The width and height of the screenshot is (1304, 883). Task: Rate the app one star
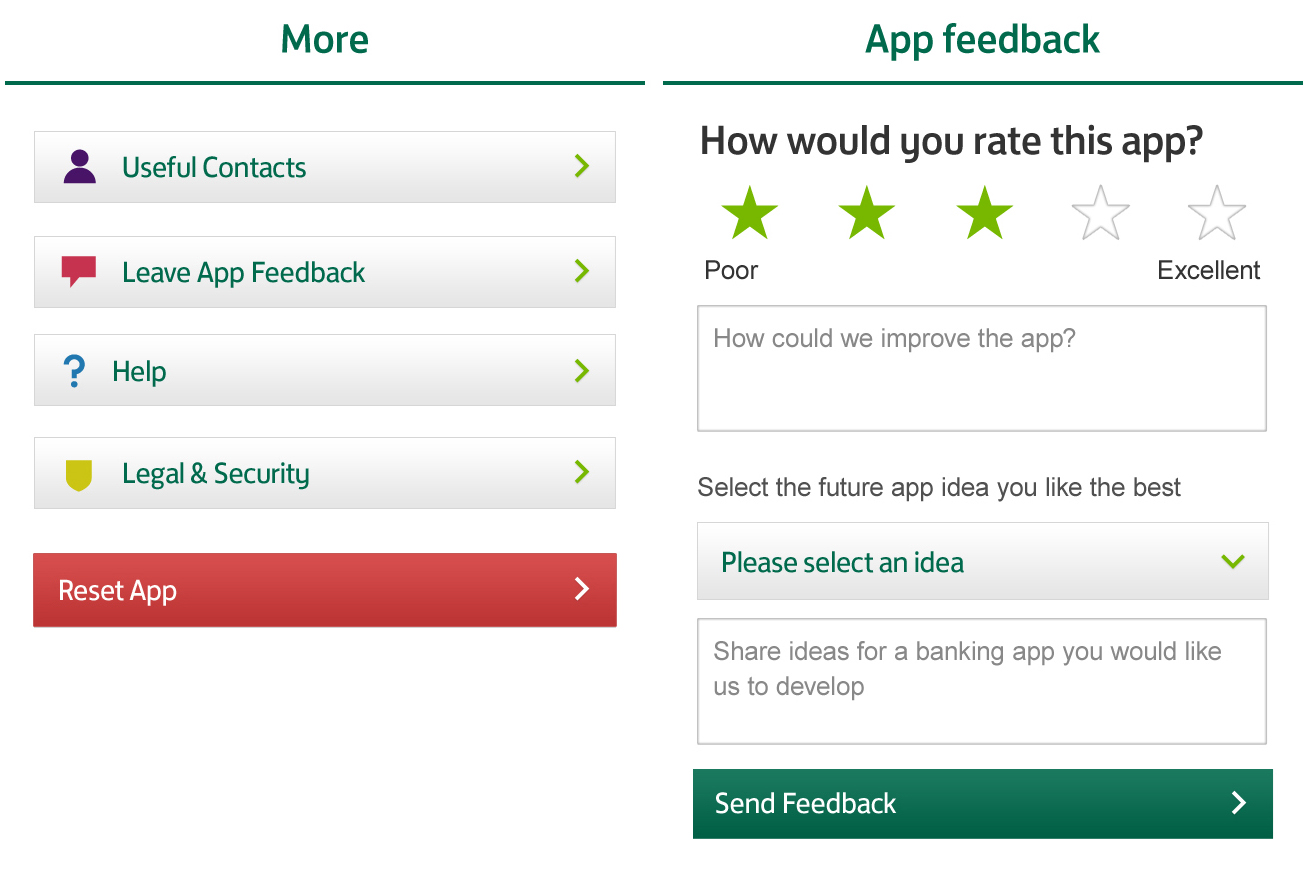749,214
